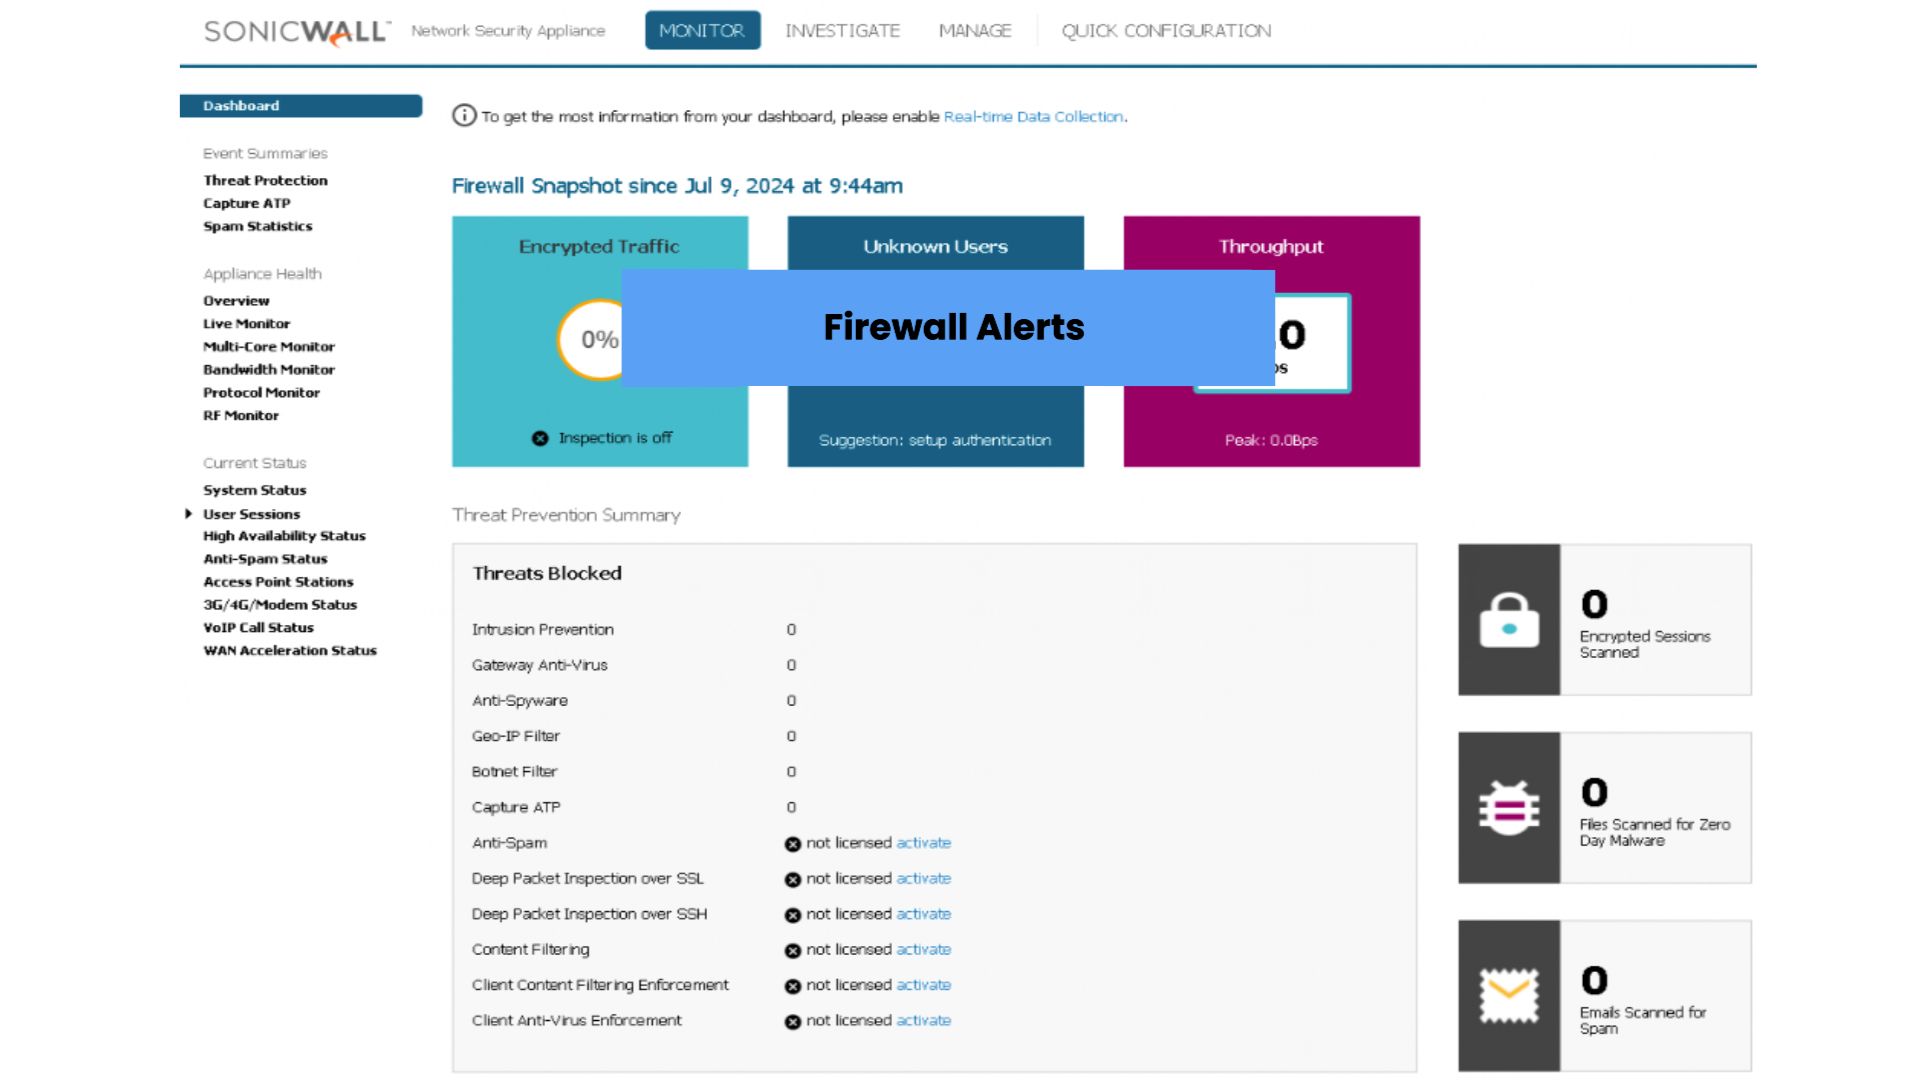Go to WAN Acceleration Status page
This screenshot has width=1920, height=1080.
[290, 651]
